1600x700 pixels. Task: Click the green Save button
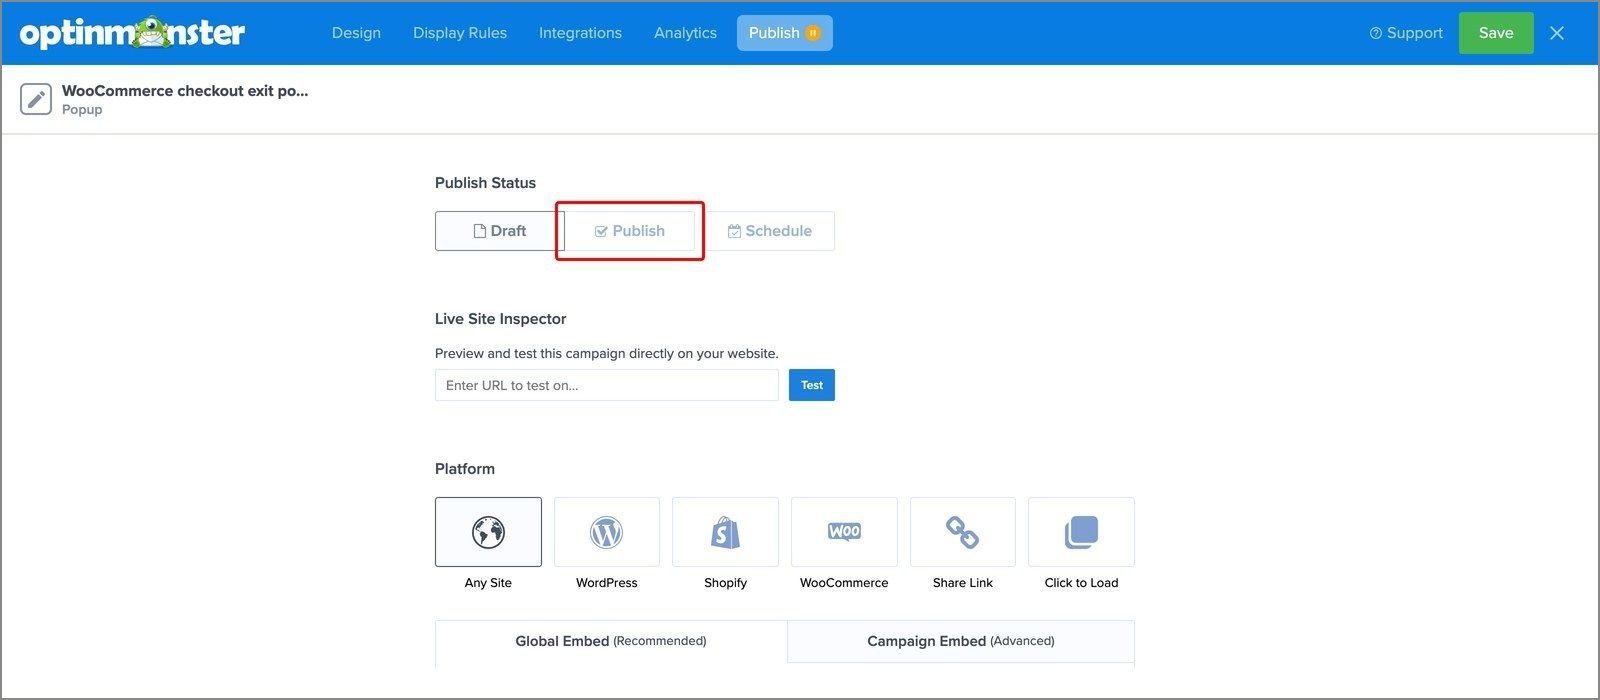(x=1496, y=33)
